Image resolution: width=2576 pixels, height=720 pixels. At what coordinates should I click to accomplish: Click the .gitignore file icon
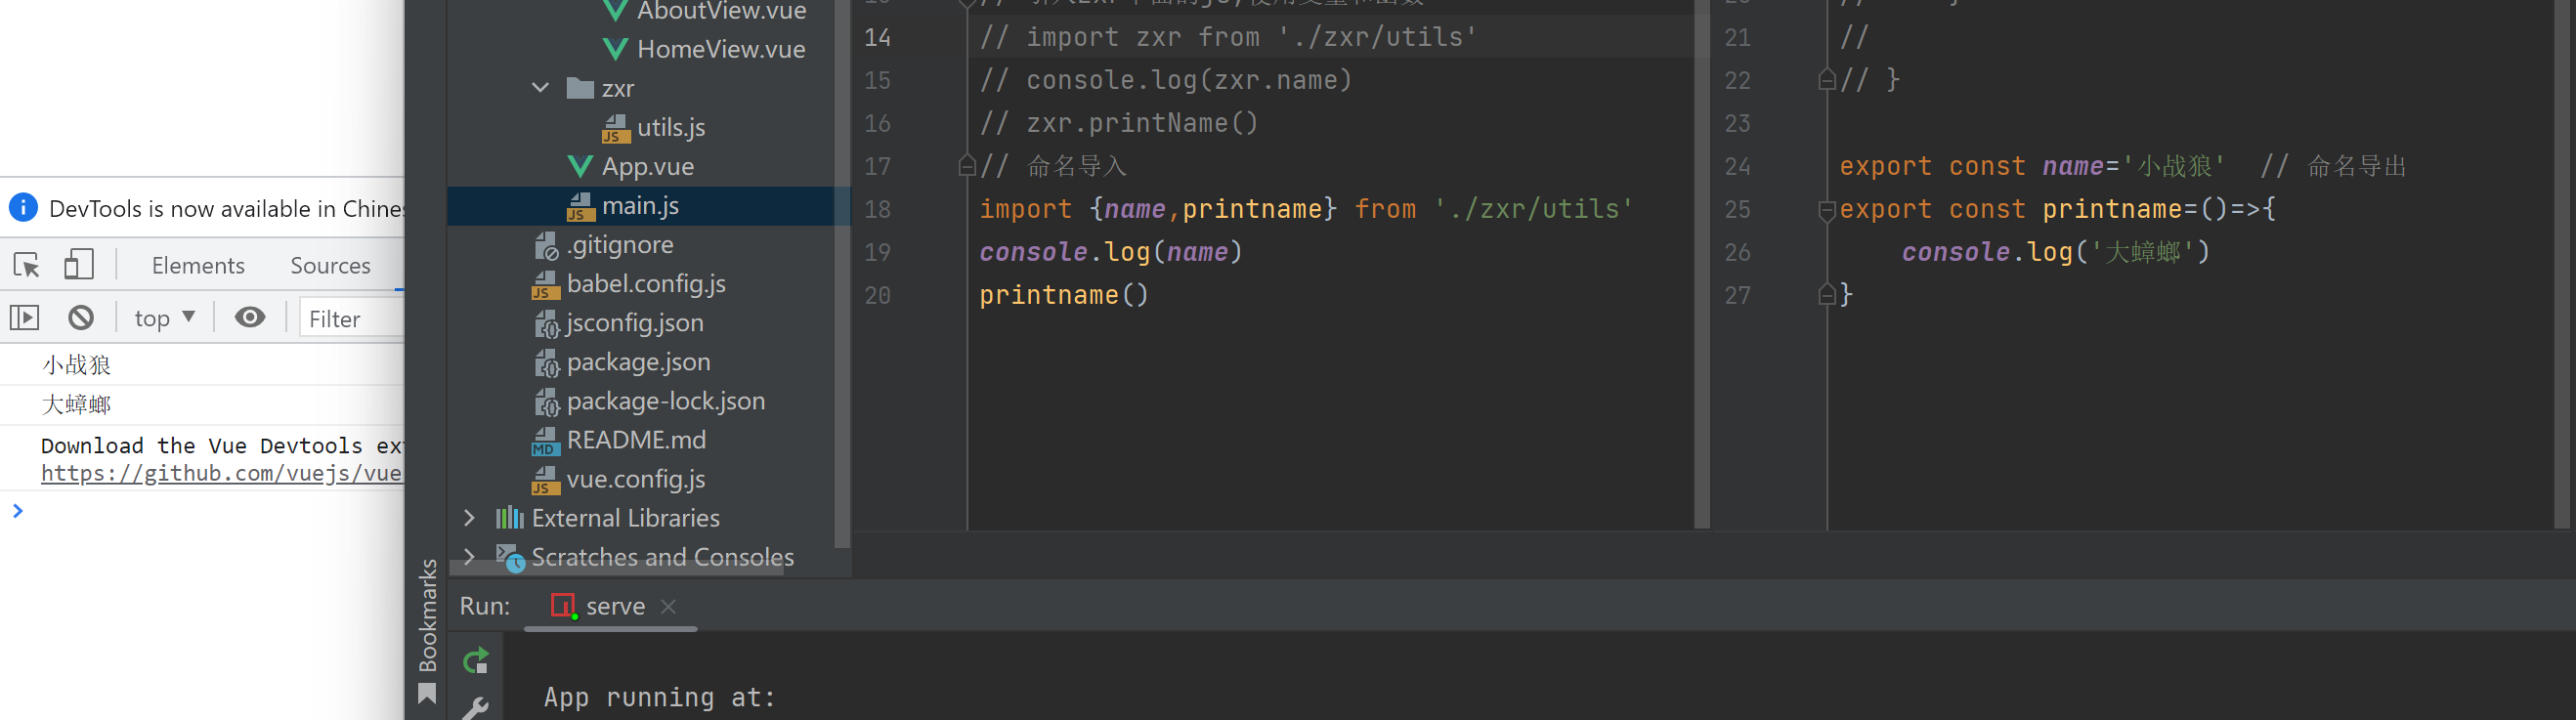[x=546, y=245]
